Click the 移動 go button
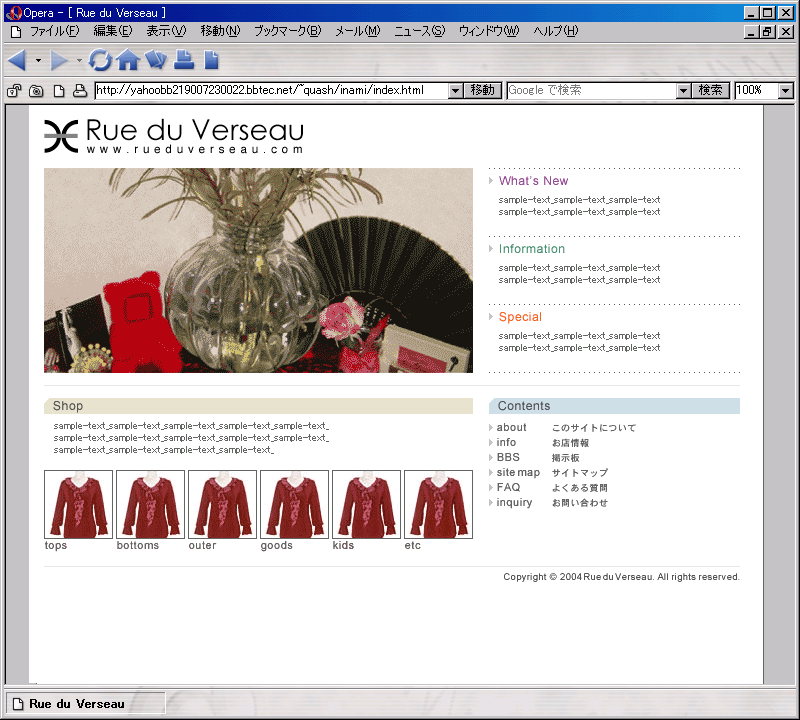The width and height of the screenshot is (800, 720). pyautogui.click(x=483, y=91)
